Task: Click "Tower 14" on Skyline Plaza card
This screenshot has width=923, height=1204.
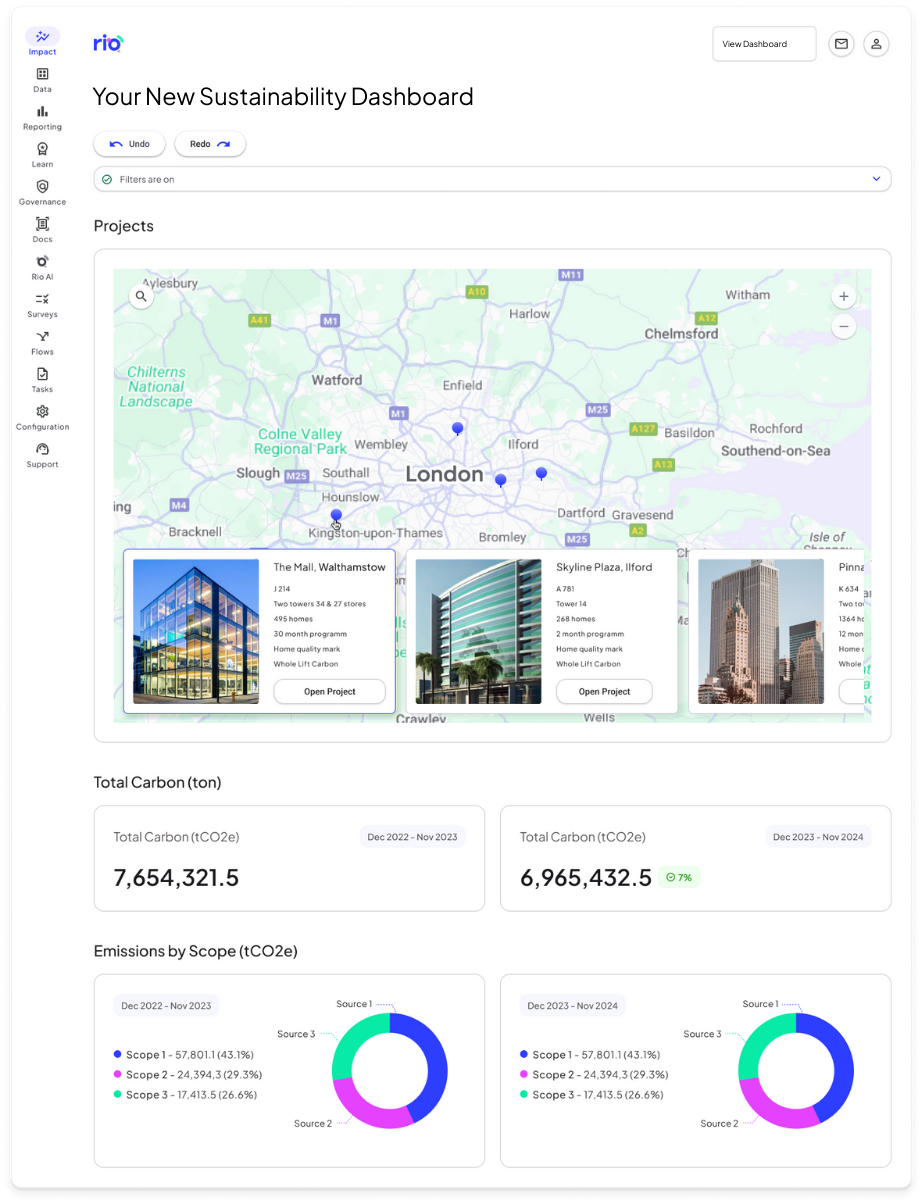Action: [x=572, y=604]
